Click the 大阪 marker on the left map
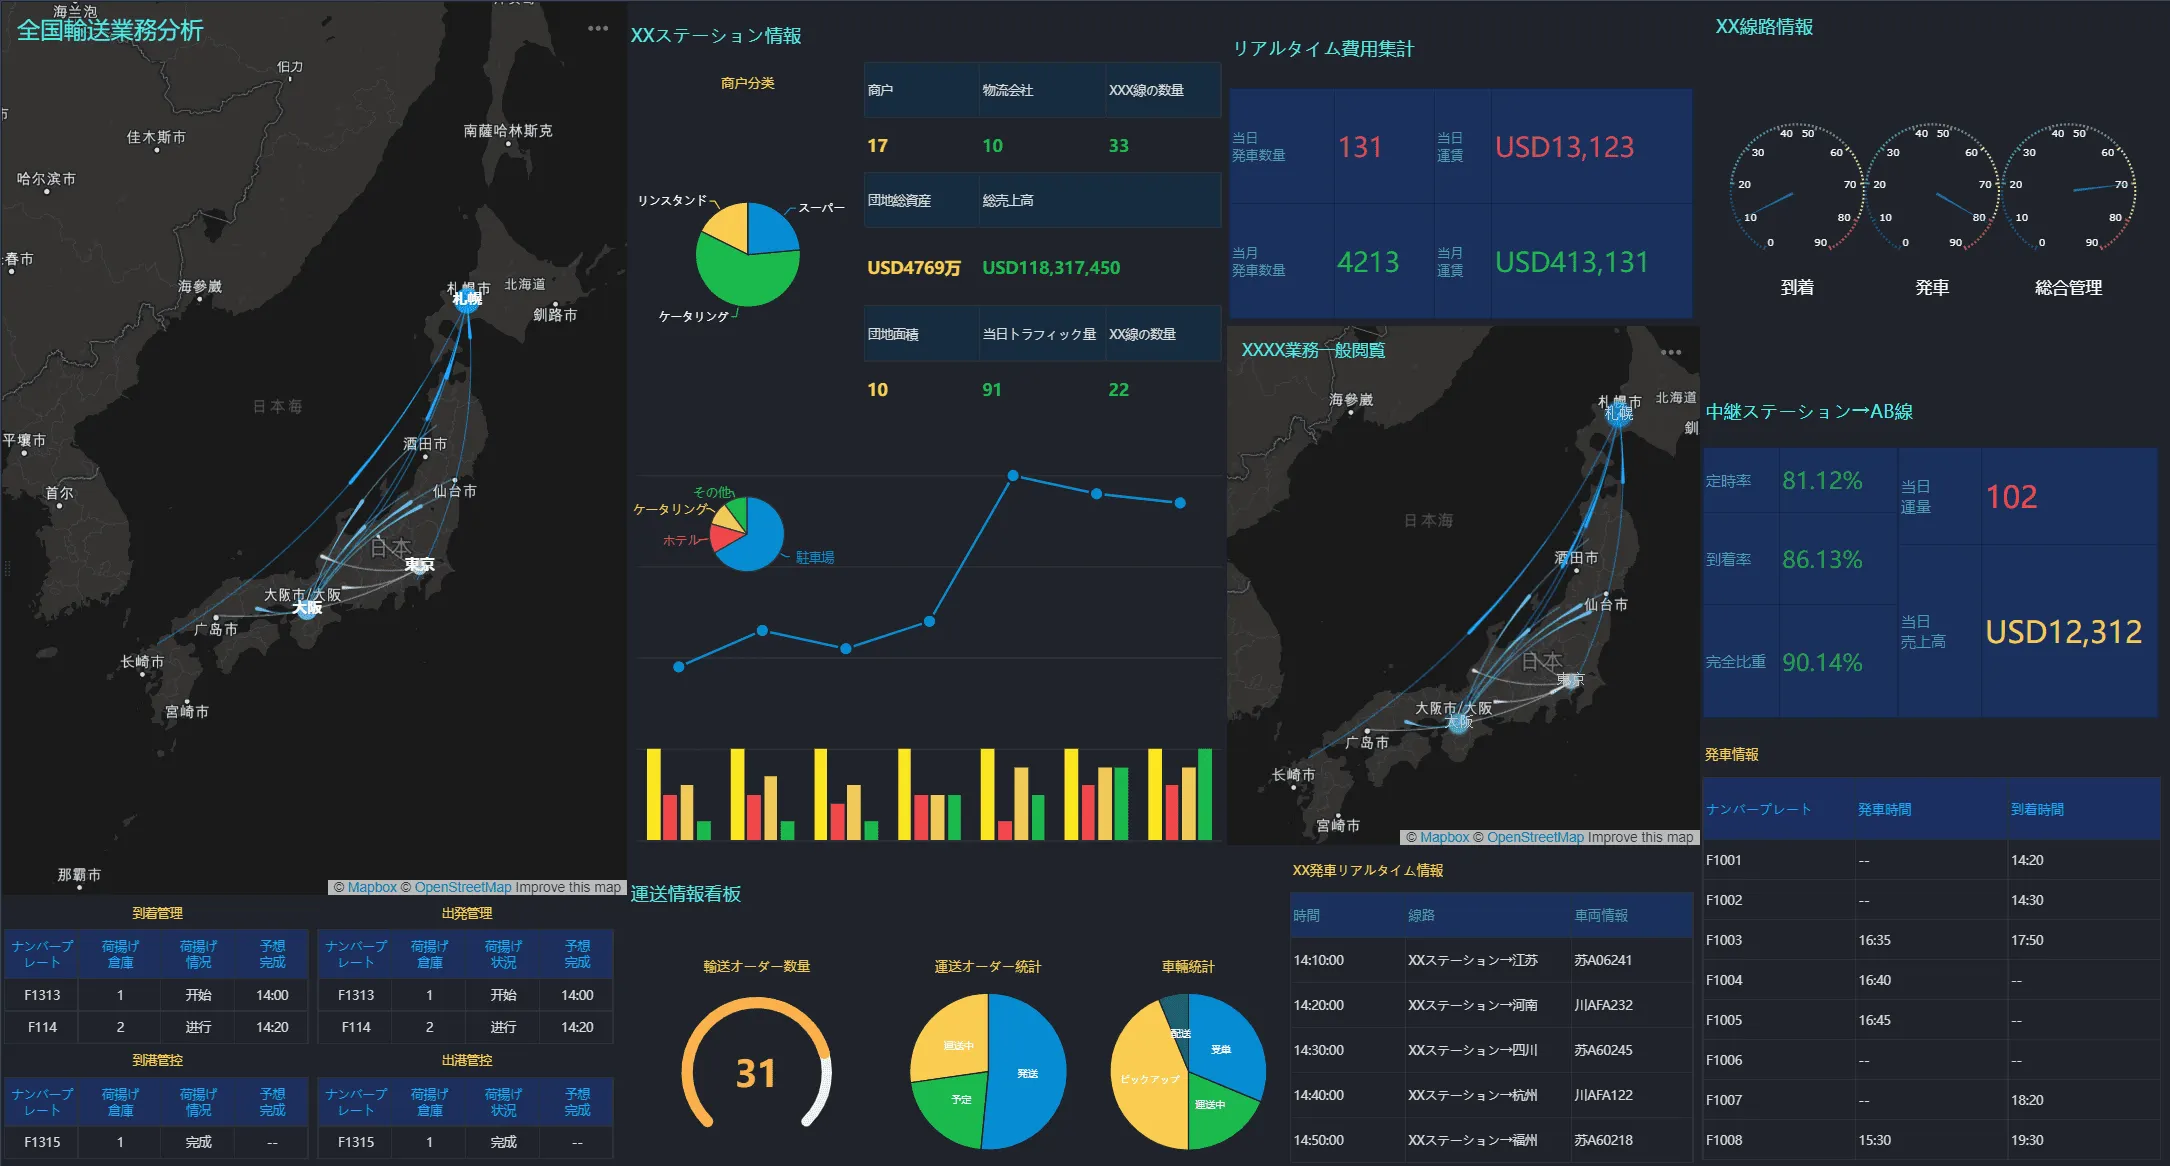This screenshot has height=1166, width=2170. (308, 608)
